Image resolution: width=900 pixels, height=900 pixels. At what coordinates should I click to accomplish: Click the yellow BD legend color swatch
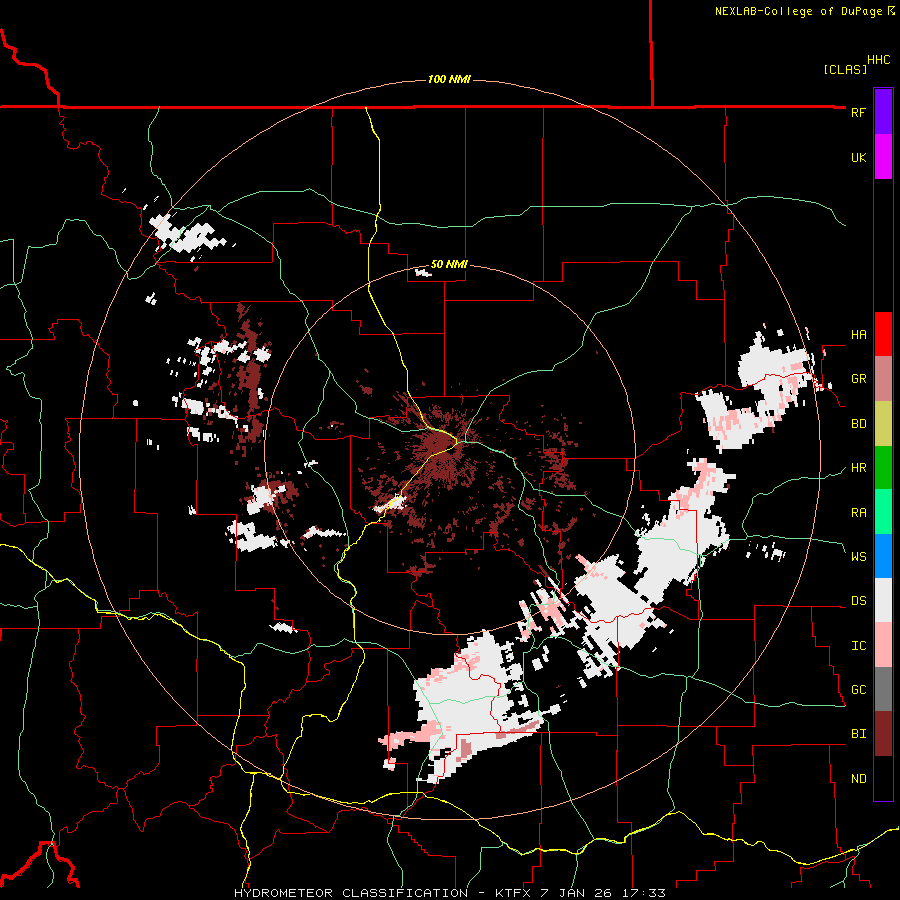pos(883,424)
